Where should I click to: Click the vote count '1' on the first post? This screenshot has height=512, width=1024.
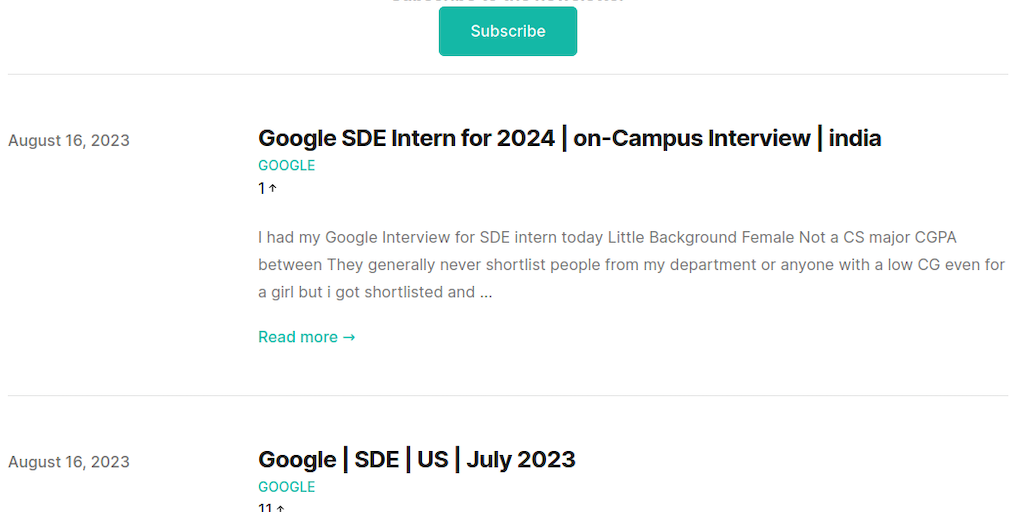[262, 188]
